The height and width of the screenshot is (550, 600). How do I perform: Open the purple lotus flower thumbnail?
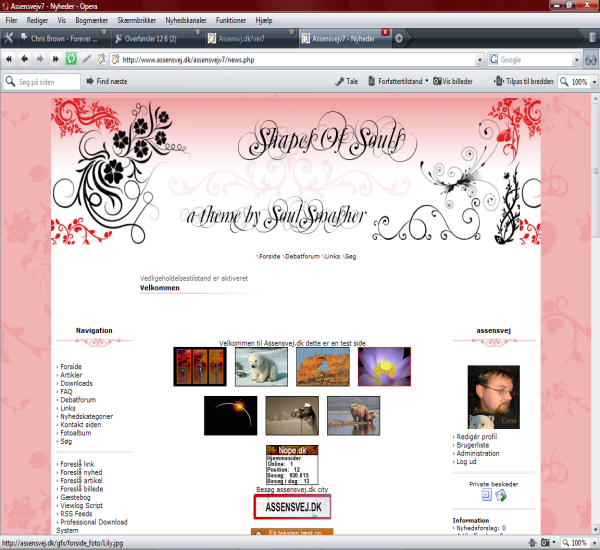pos(384,367)
